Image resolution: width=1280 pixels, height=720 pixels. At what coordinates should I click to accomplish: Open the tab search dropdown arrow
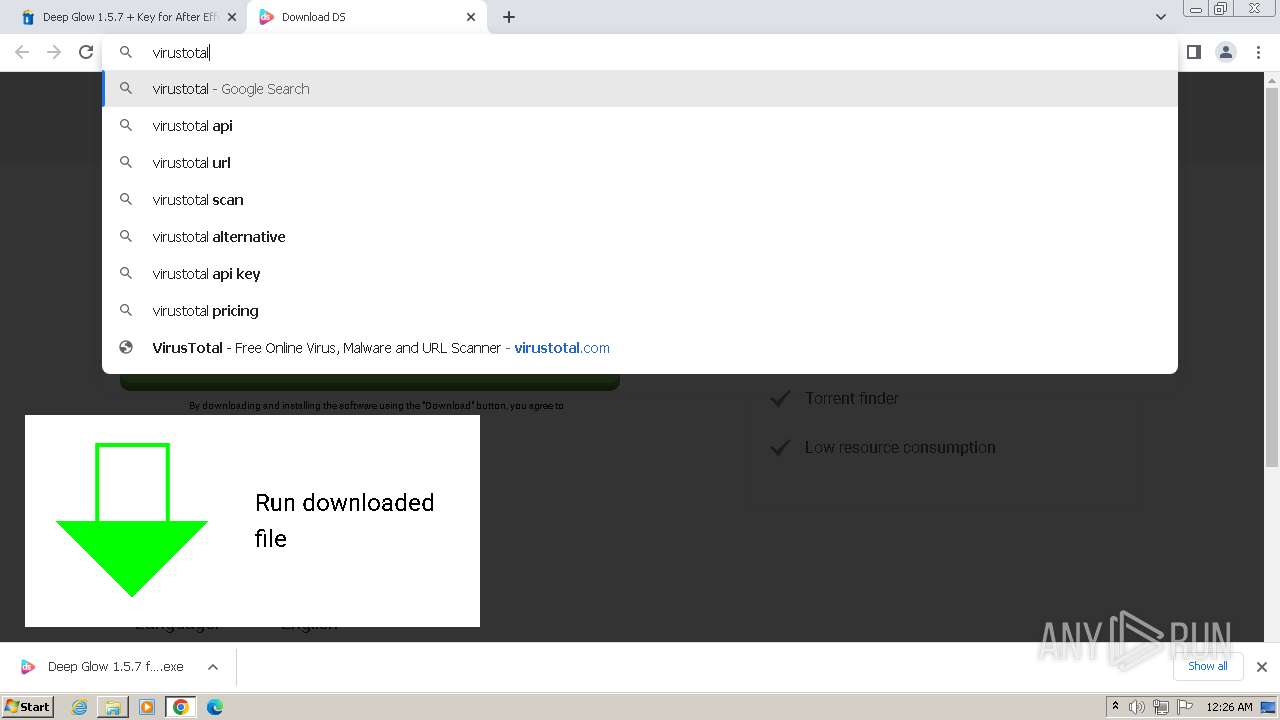(x=1160, y=17)
